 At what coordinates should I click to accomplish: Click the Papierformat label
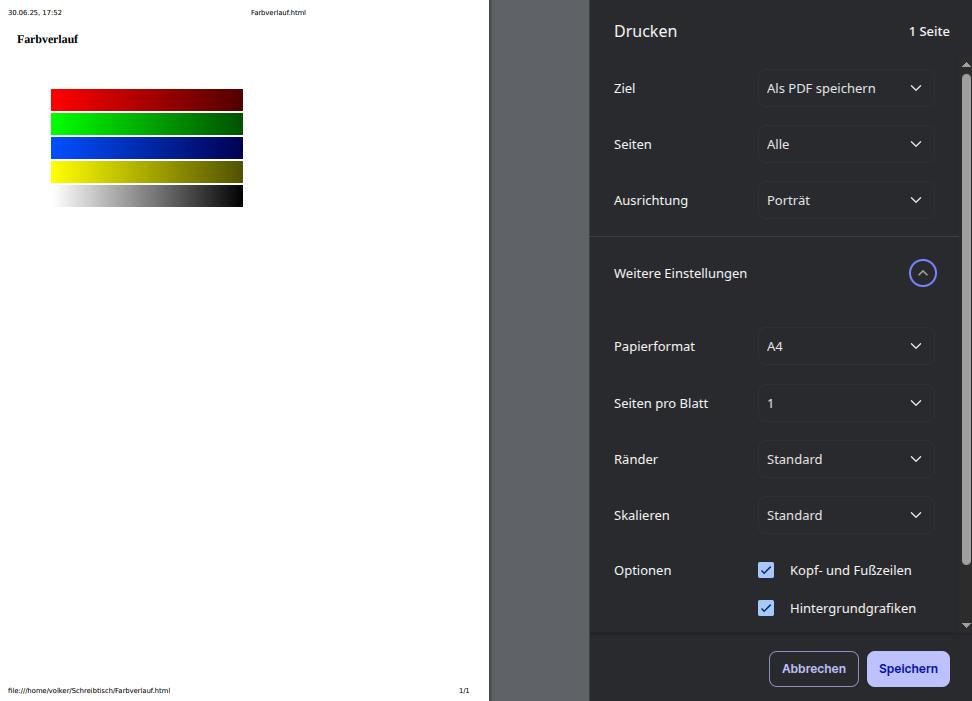pos(654,346)
